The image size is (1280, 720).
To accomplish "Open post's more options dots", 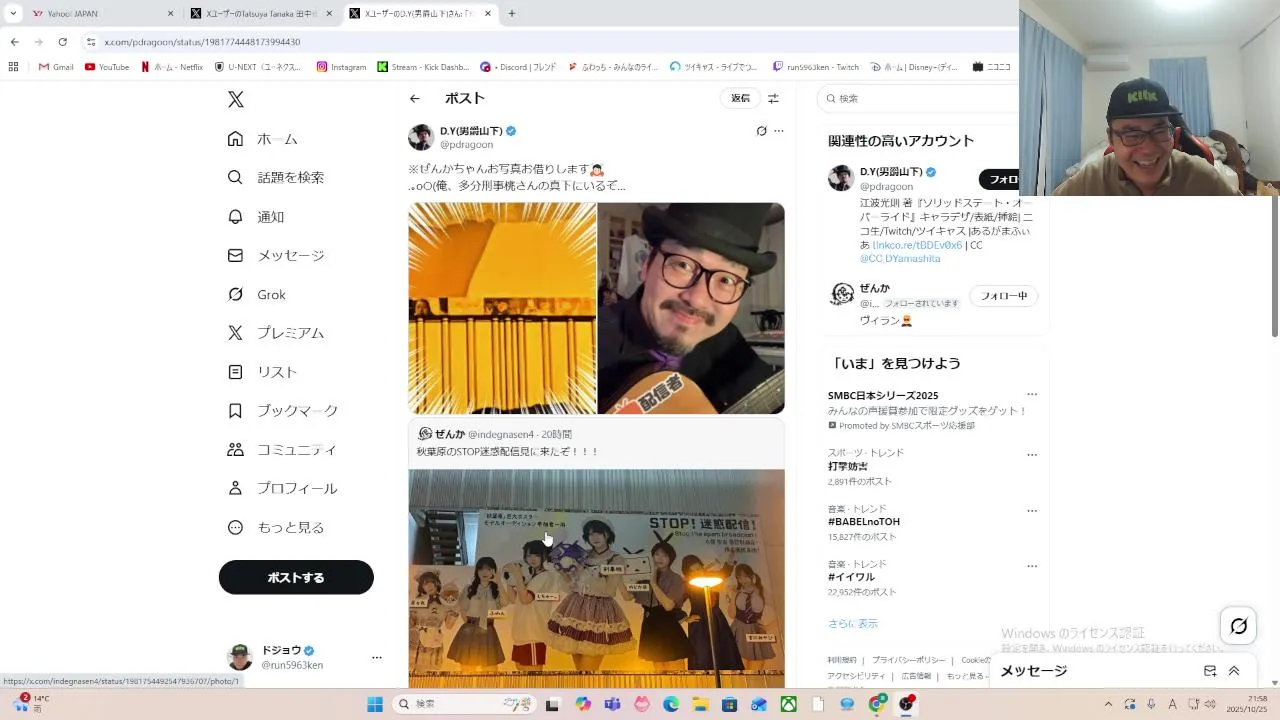I will [x=779, y=131].
